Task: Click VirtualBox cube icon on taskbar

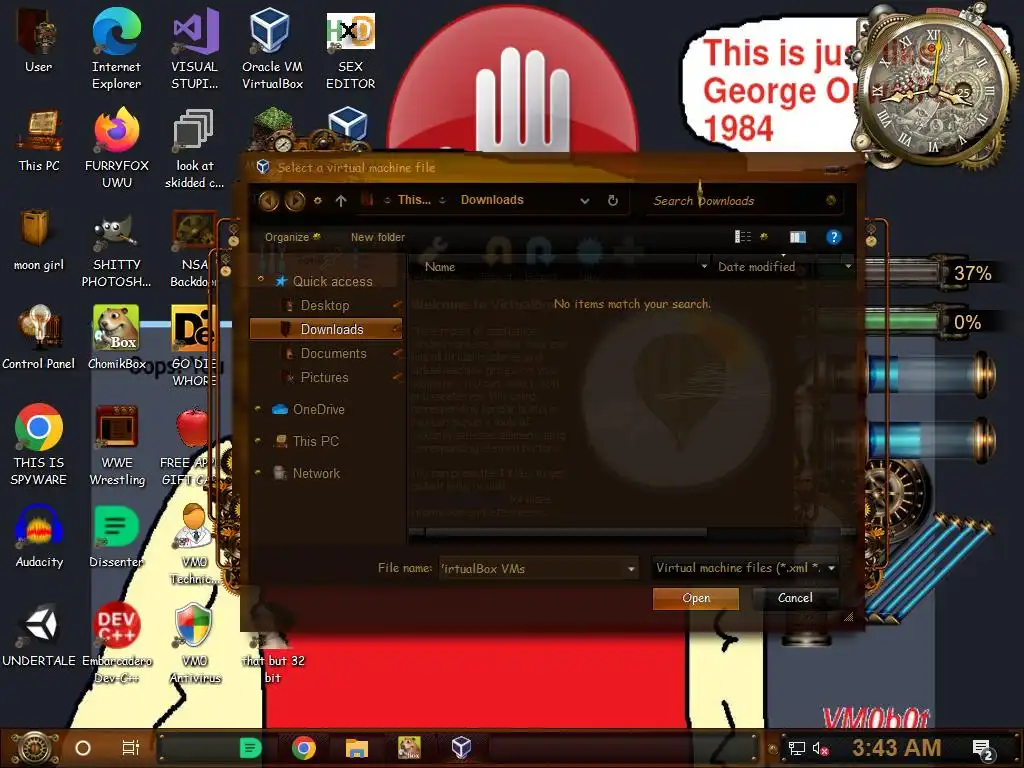Action: click(461, 748)
